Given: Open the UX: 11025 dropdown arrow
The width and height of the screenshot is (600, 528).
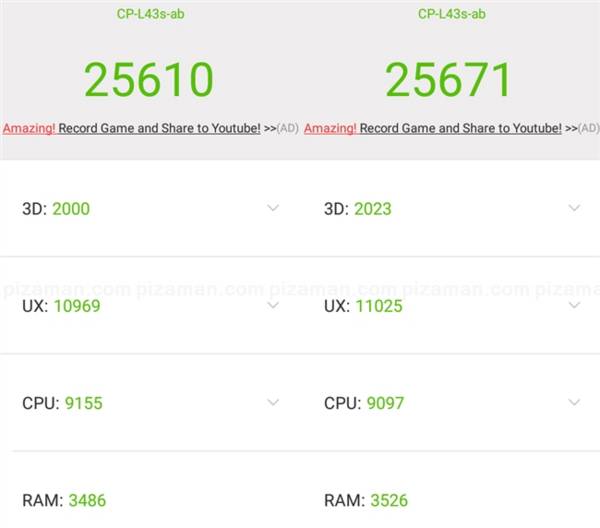Looking at the screenshot, I should coord(574,305).
